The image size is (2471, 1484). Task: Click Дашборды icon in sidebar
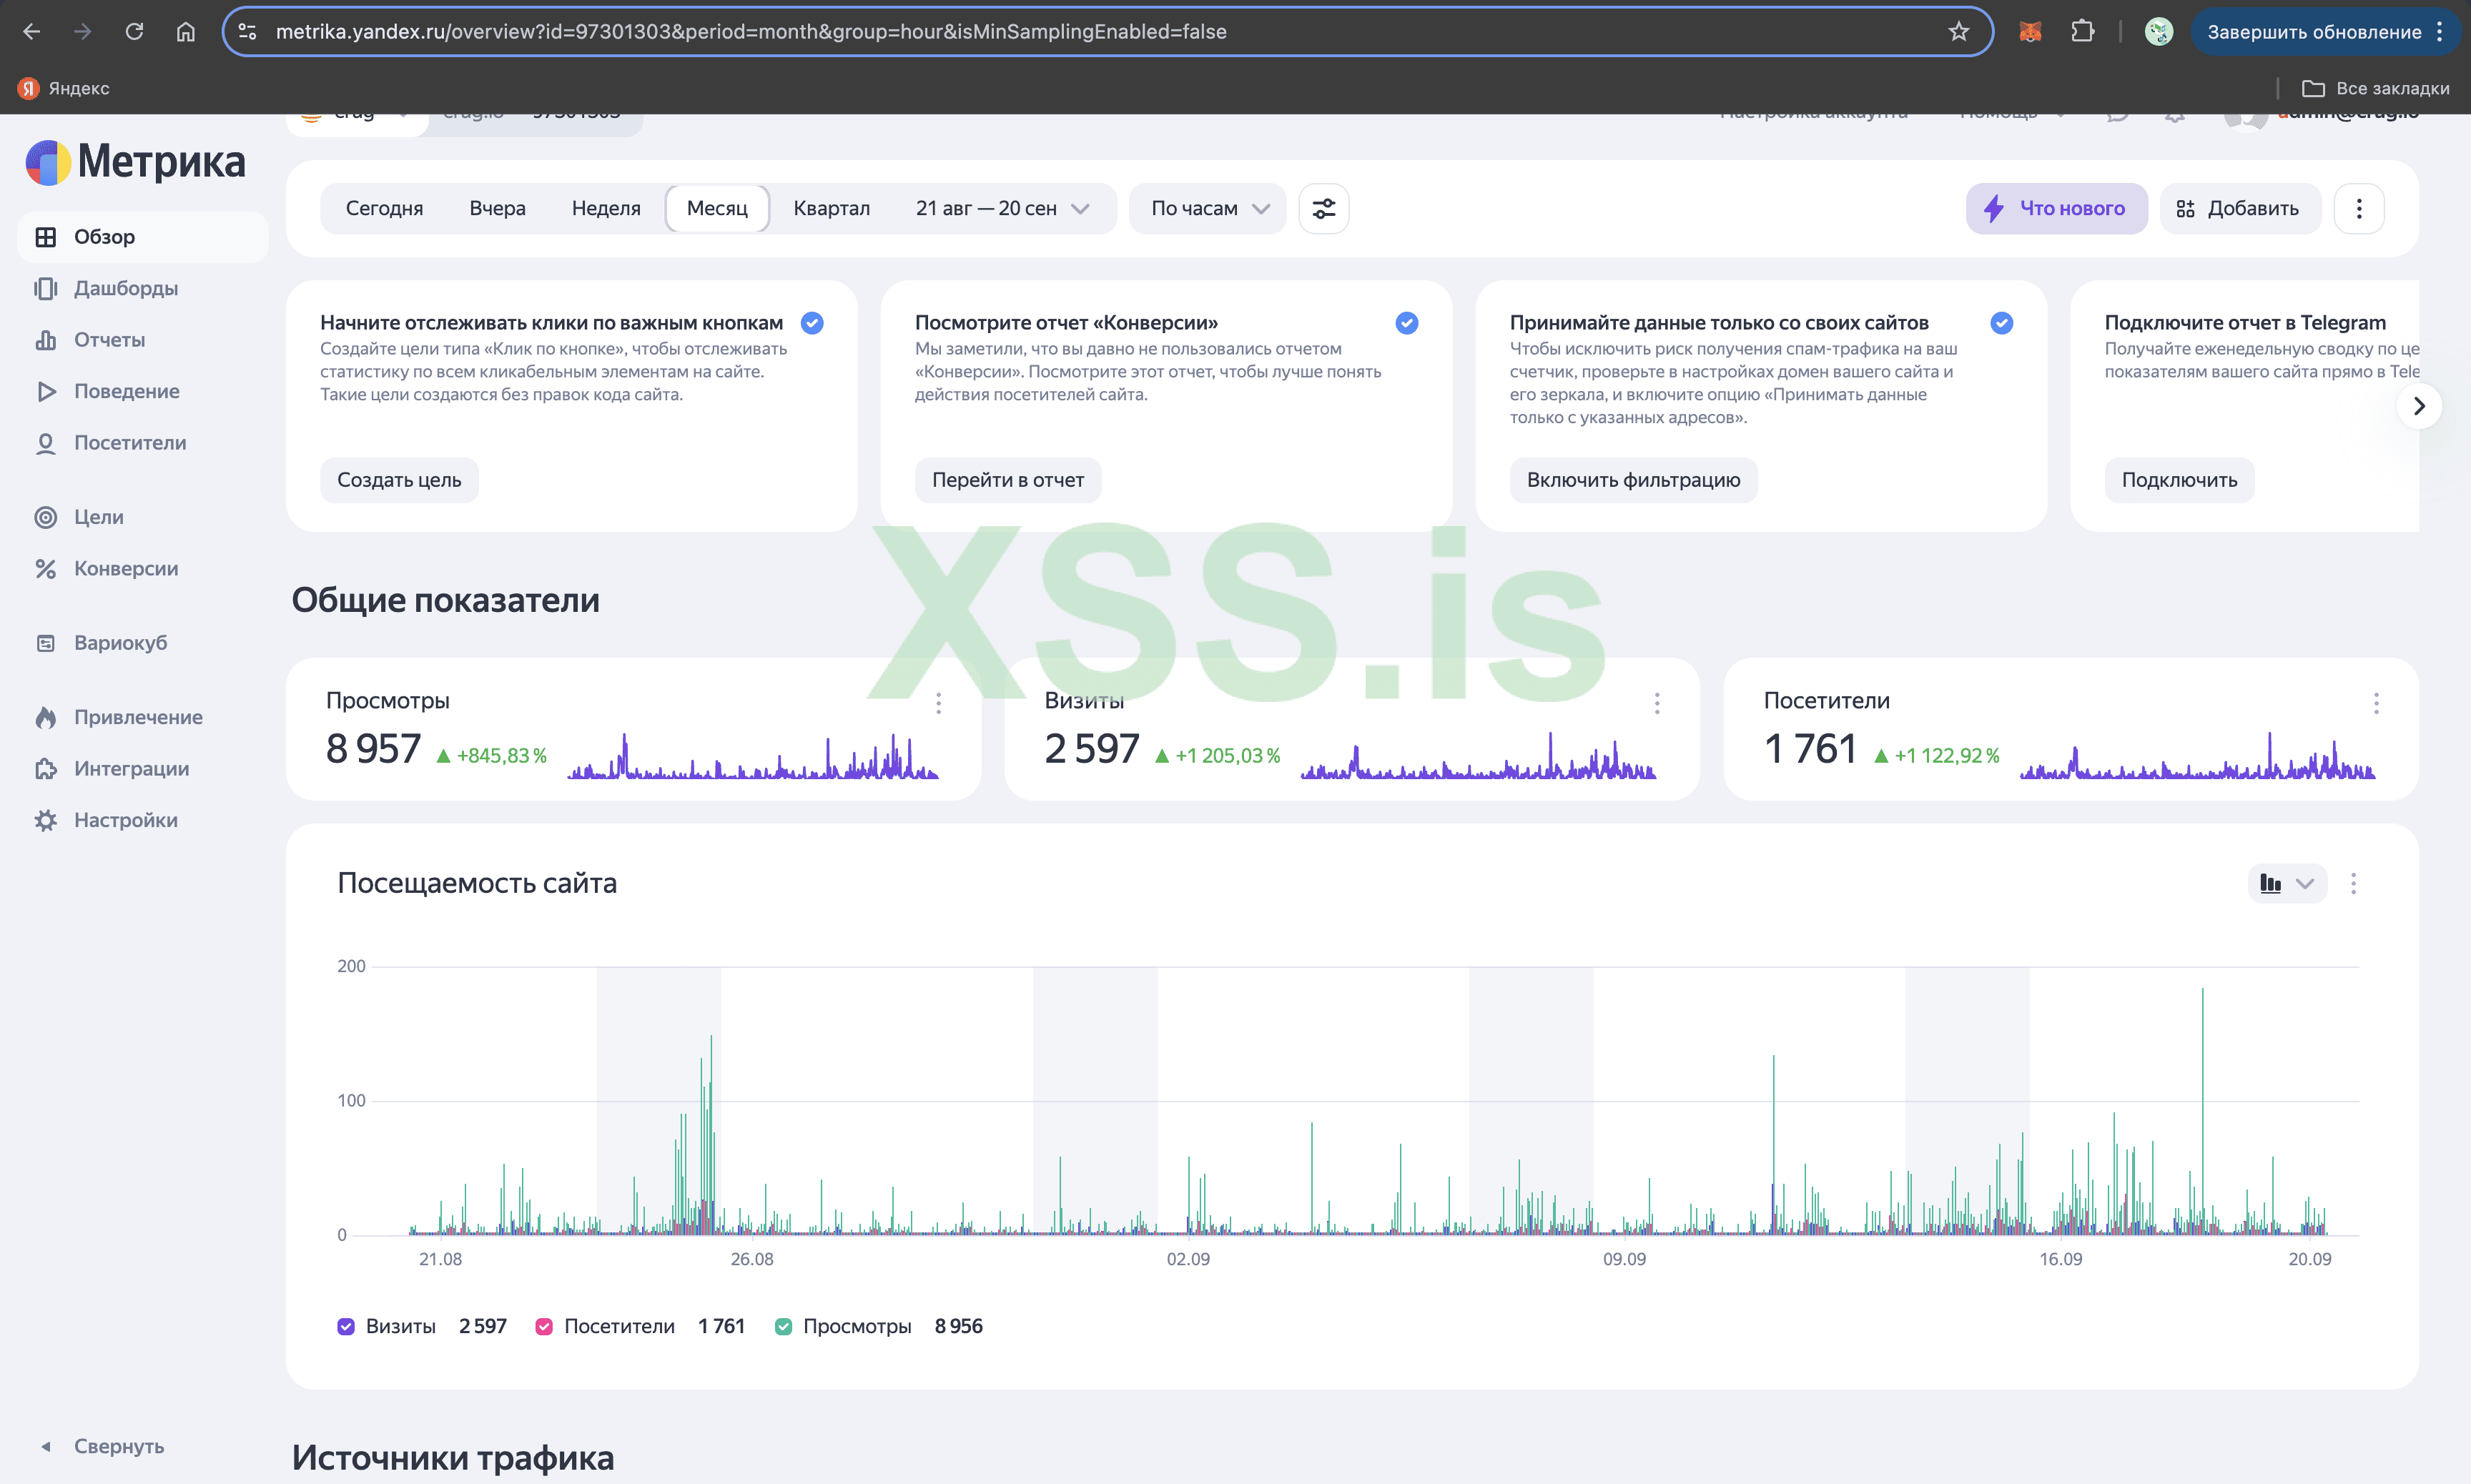tap(45, 288)
